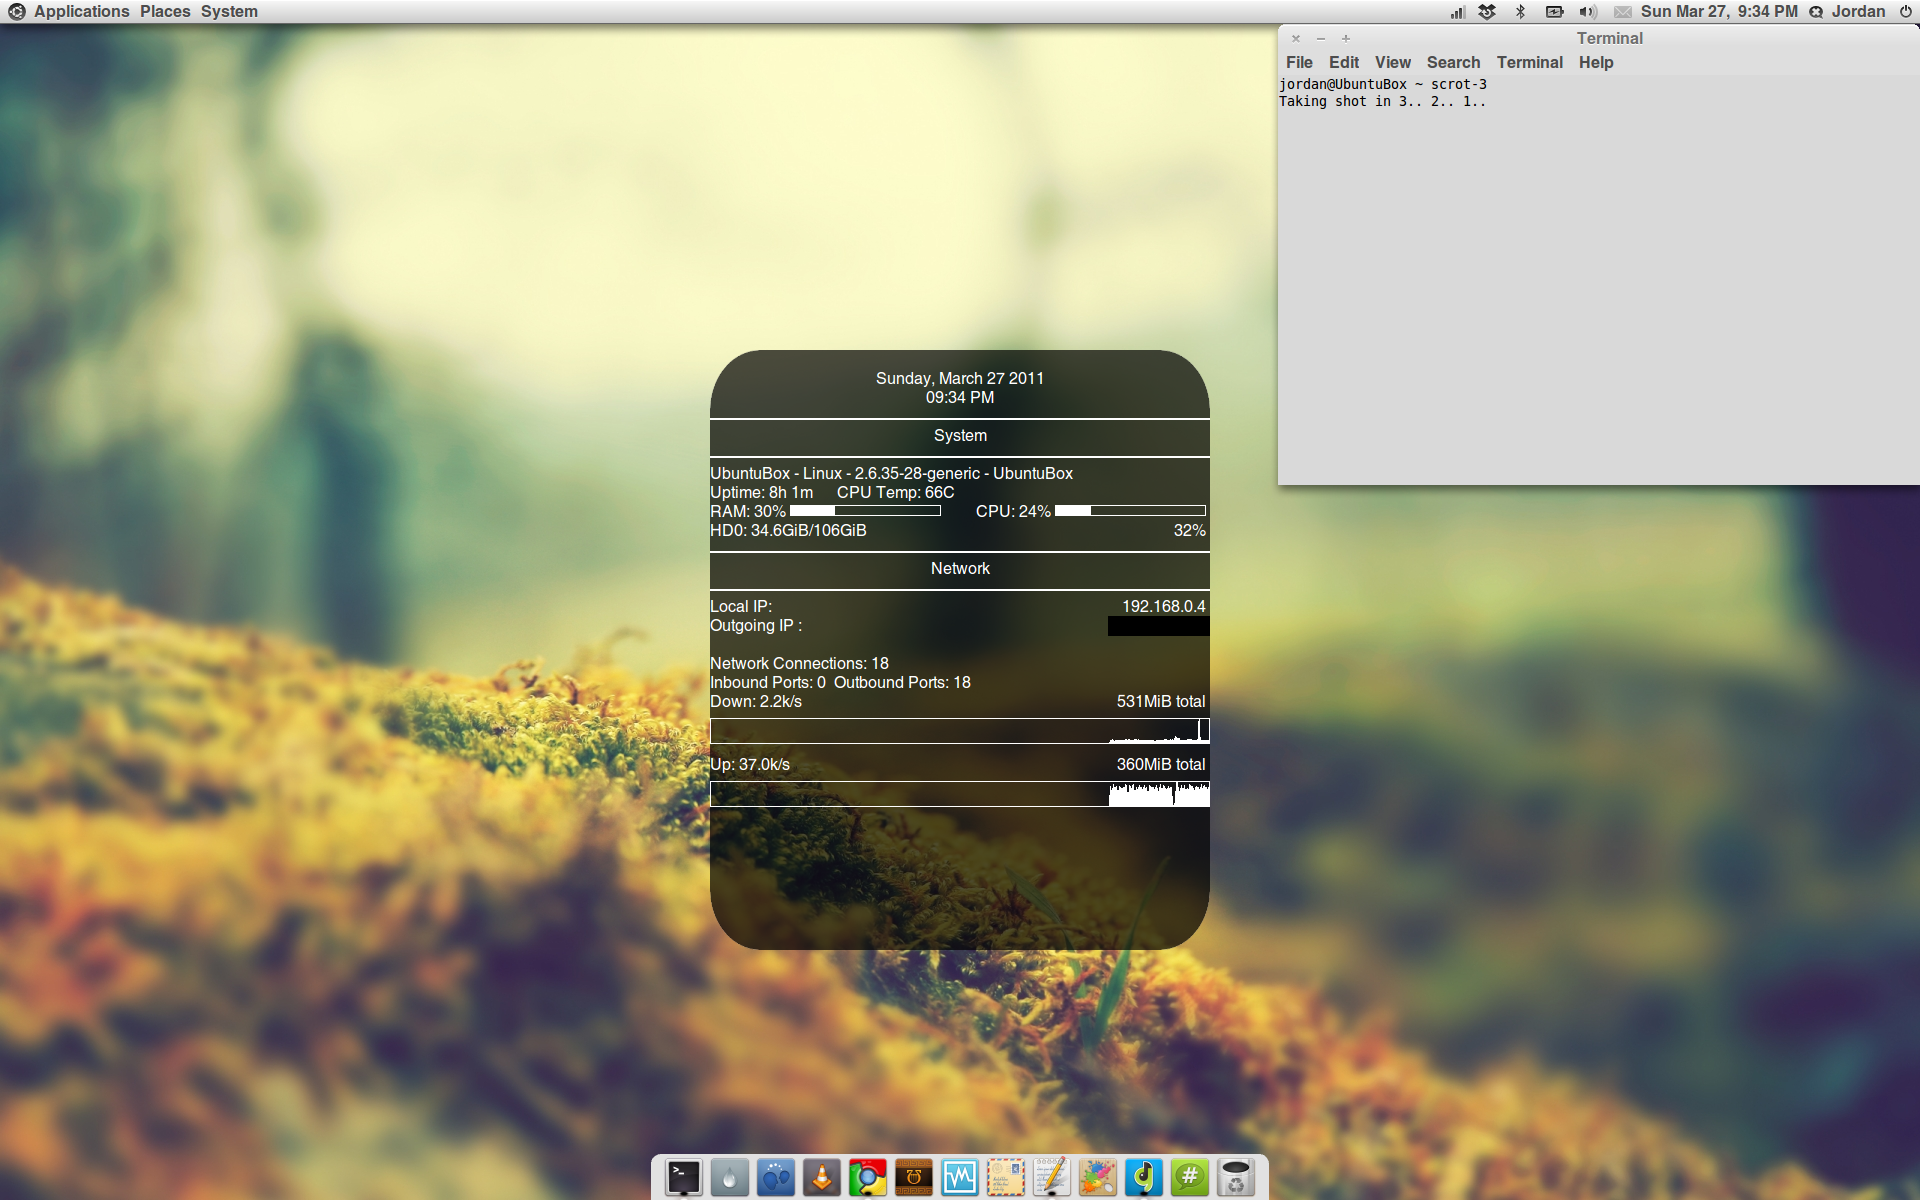Open the battery power indicator
1920x1200 pixels.
point(1554,12)
